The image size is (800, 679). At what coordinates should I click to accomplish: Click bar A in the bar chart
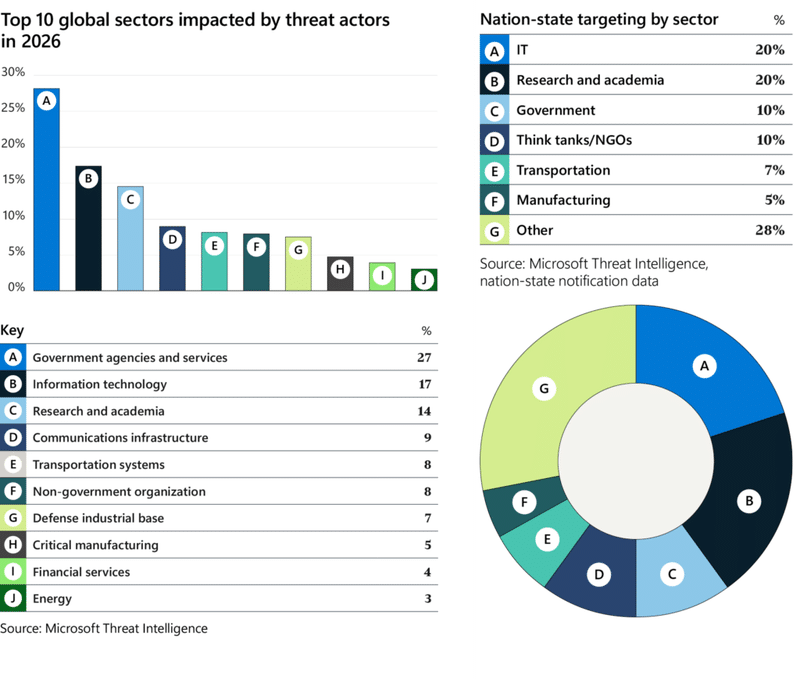pyautogui.click(x=46, y=189)
